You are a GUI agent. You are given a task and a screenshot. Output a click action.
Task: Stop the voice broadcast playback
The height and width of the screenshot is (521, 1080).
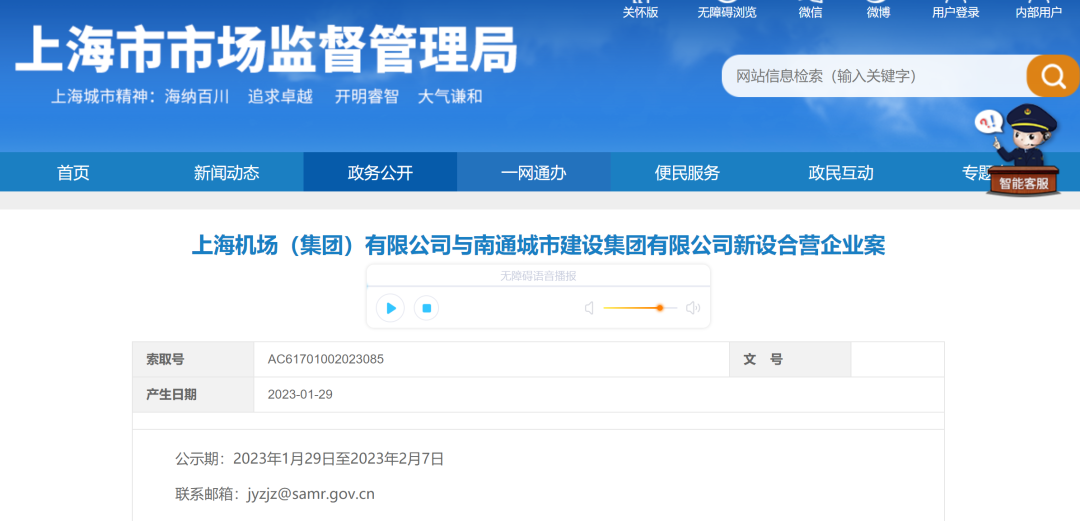tap(426, 308)
